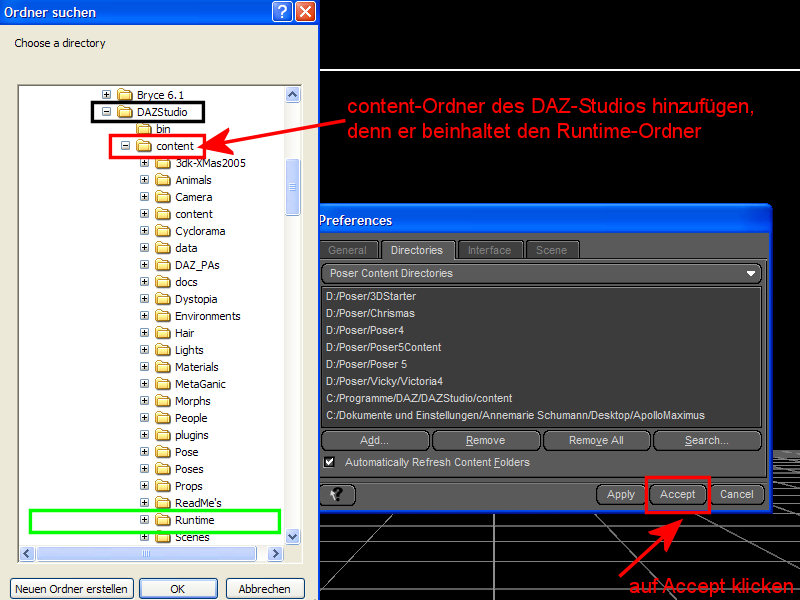Viewport: 800px width, 600px height.
Task: Select the docs folder label
Action: [186, 282]
